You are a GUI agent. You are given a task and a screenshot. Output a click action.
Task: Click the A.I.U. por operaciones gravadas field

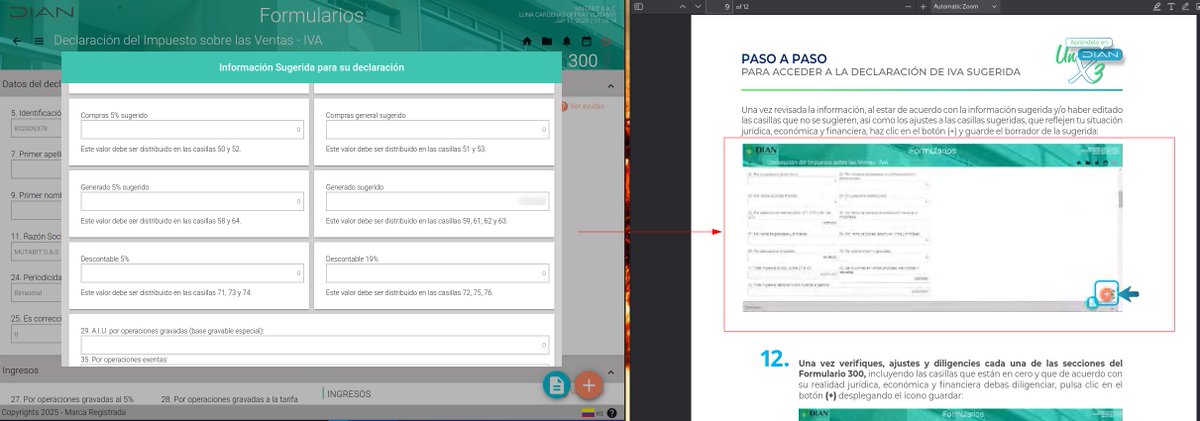coord(314,345)
